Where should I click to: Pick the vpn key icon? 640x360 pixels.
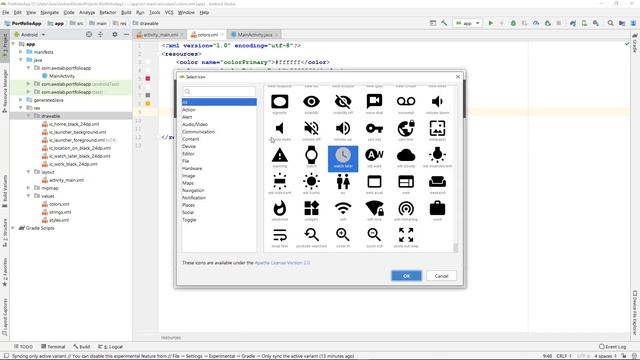click(374, 129)
